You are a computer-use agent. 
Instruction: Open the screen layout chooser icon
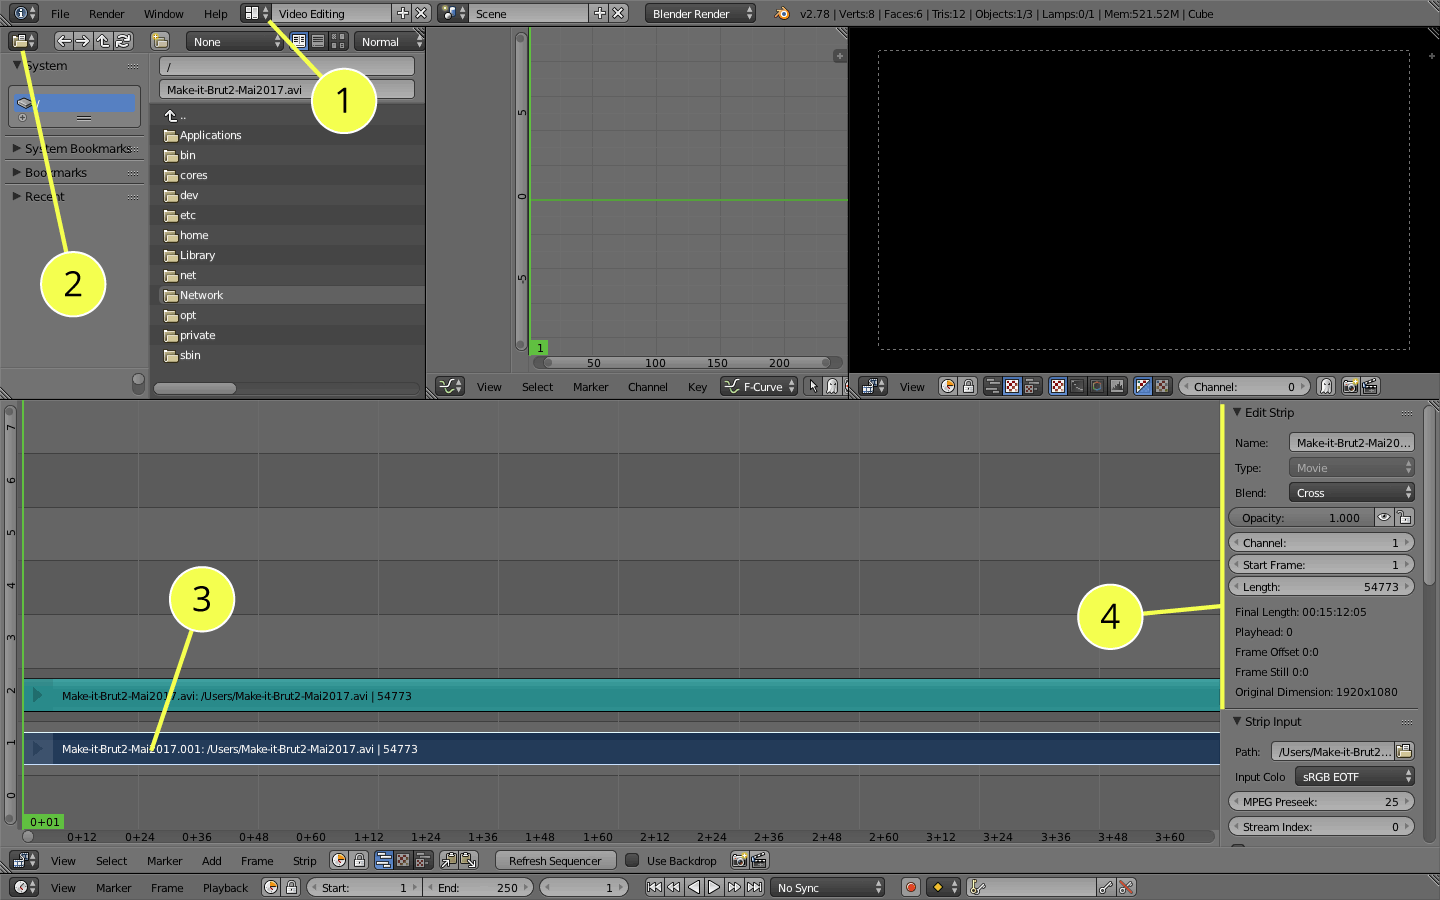click(255, 13)
